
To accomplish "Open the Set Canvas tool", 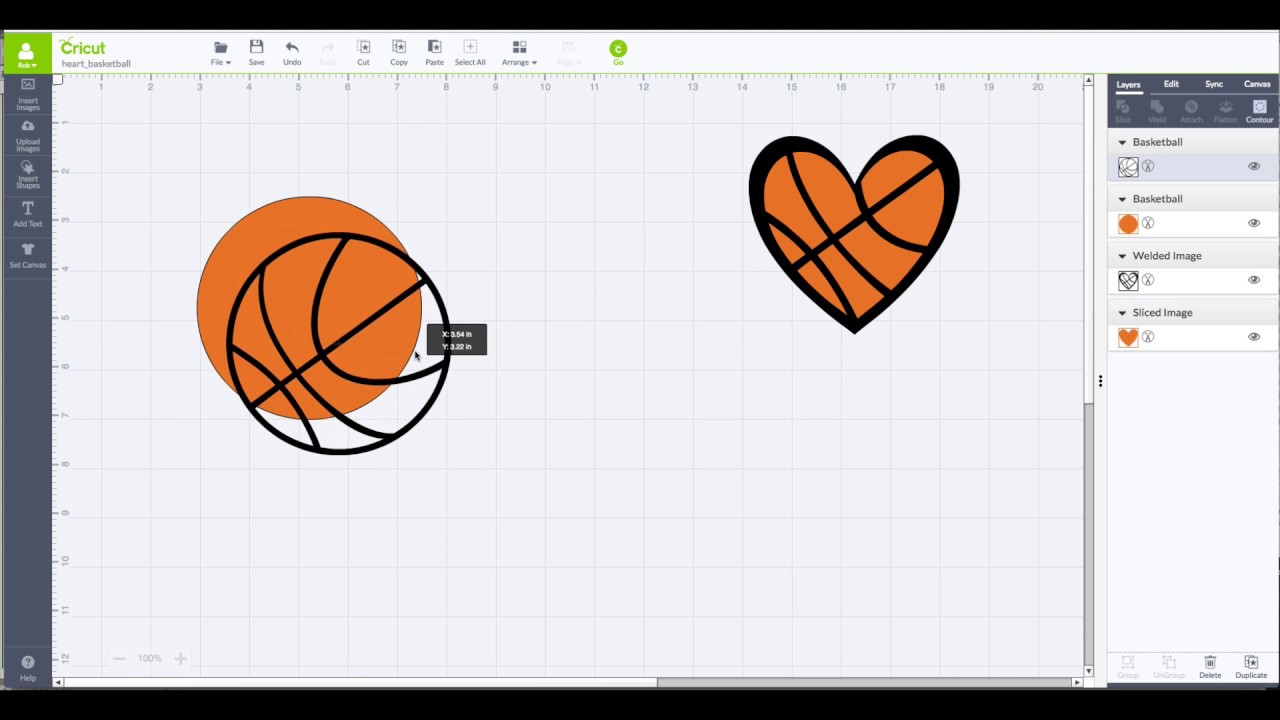I will click(x=27, y=256).
